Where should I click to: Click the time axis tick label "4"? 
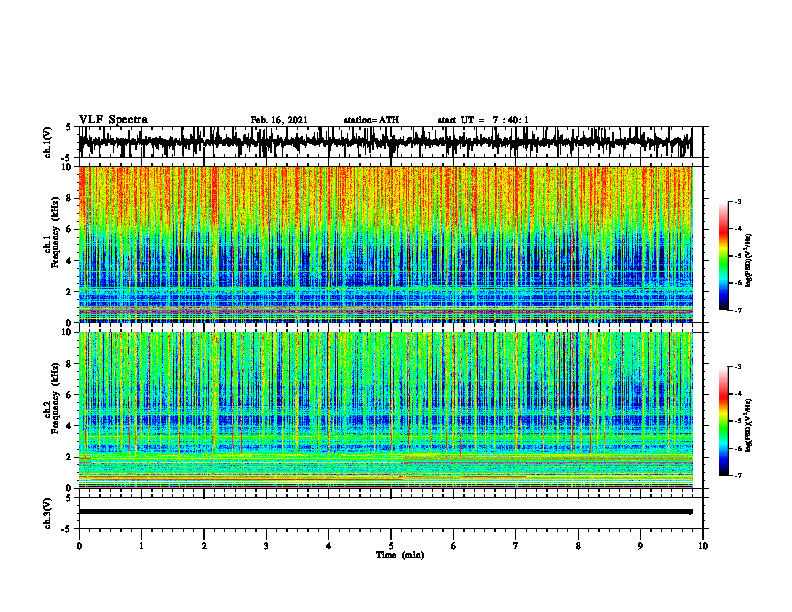pos(329,546)
